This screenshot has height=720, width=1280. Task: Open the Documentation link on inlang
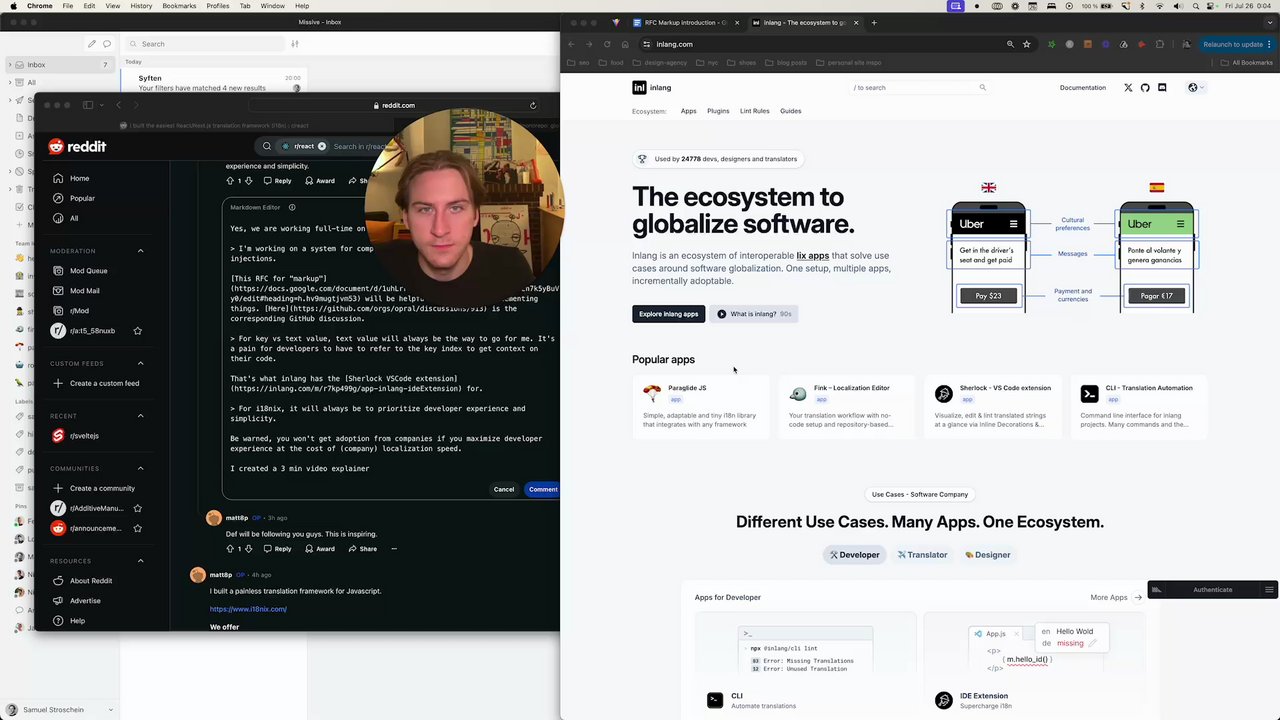pyautogui.click(x=1083, y=88)
